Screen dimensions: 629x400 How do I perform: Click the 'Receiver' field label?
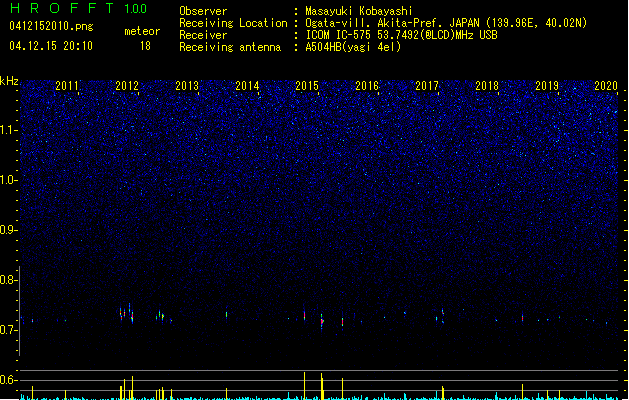[x=203, y=35]
